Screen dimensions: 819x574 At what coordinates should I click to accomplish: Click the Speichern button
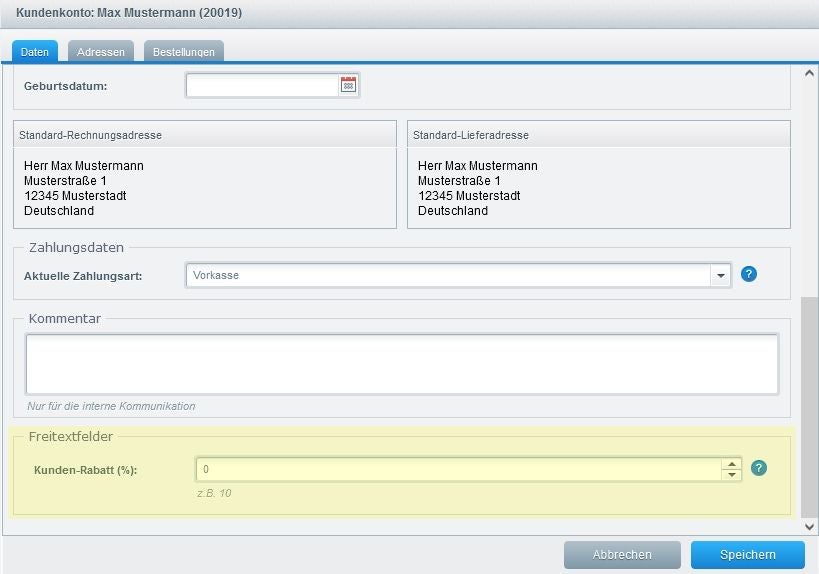tap(747, 555)
